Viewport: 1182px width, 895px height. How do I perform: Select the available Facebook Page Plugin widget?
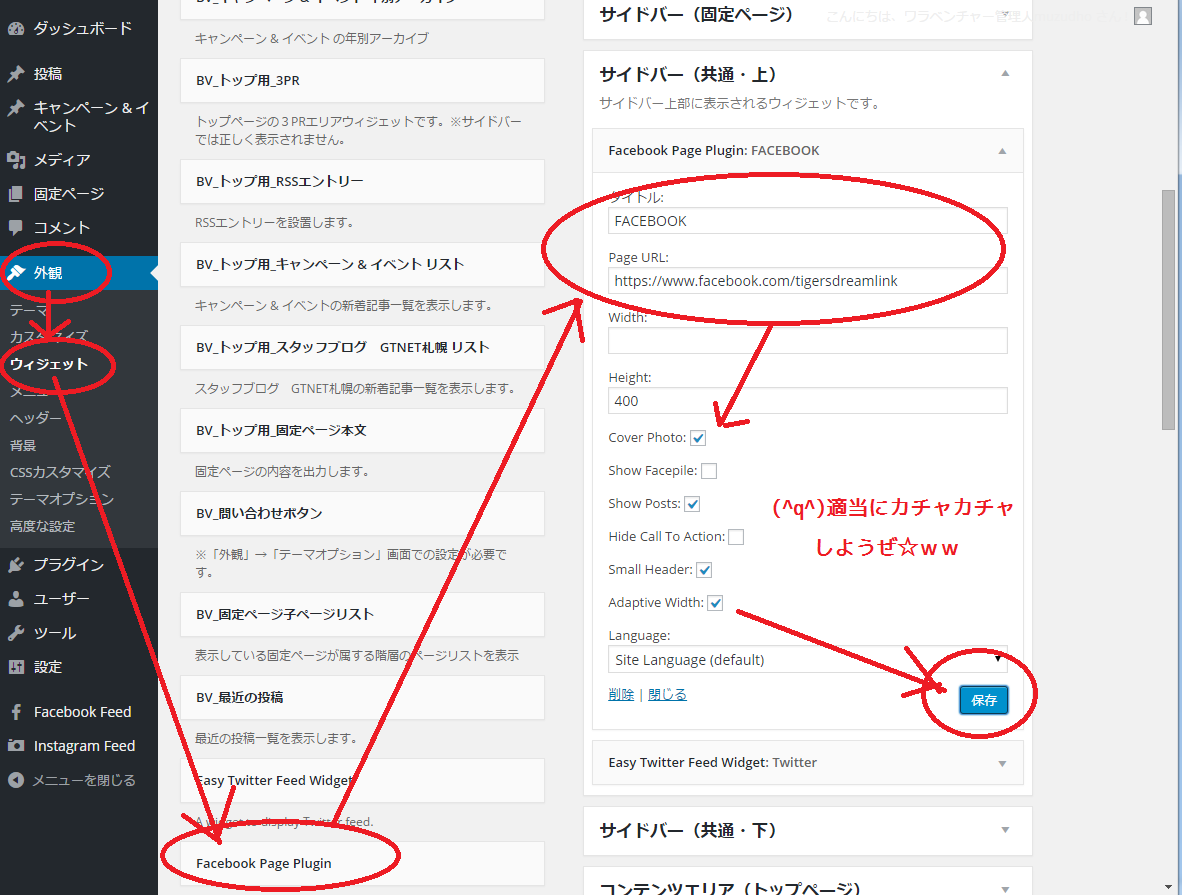pyautogui.click(x=363, y=863)
